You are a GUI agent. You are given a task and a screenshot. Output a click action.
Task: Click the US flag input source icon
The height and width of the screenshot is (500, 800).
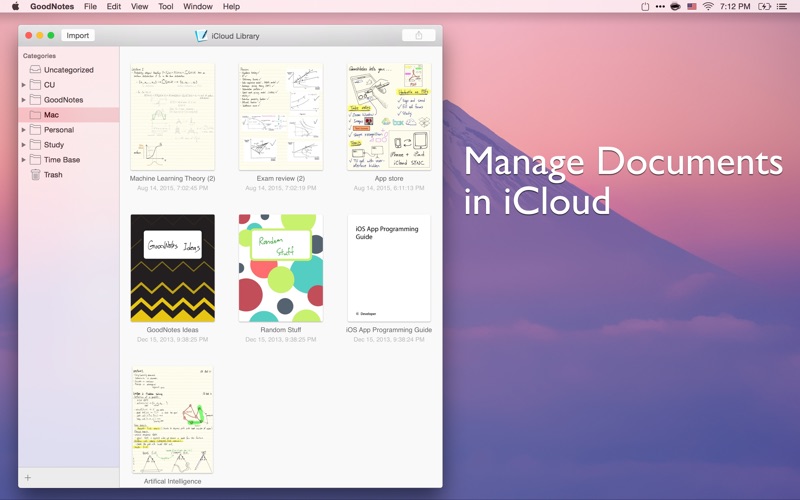[x=691, y=6]
